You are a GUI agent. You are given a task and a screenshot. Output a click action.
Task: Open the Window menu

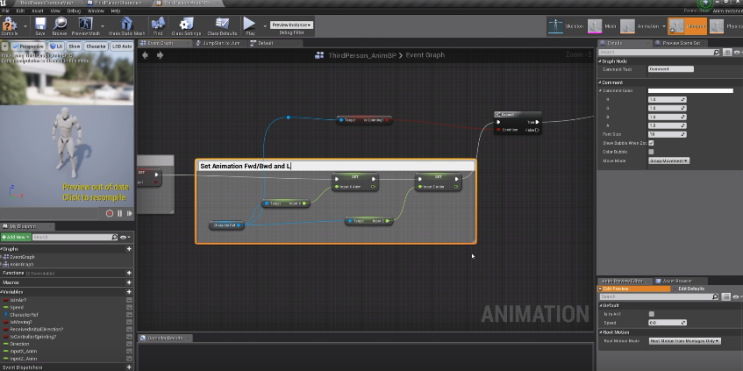tap(95, 10)
